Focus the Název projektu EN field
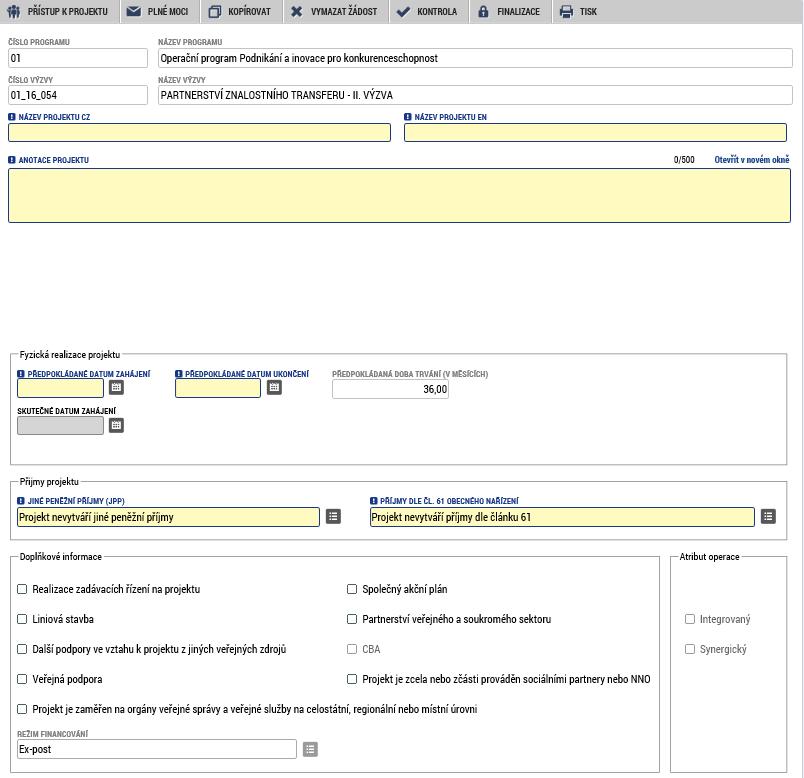This screenshot has width=804, height=778. [x=595, y=133]
